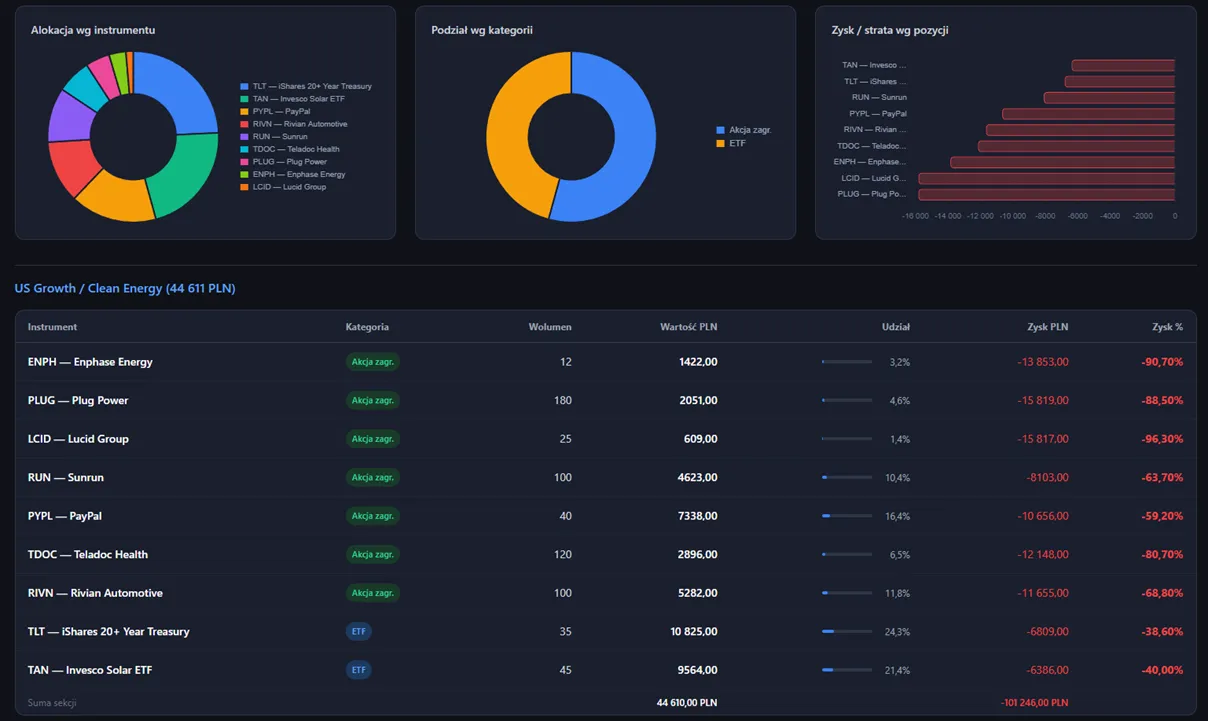Click the RUN bar in profit/loss chart
This screenshot has height=721, width=1208.
[x=1109, y=98]
